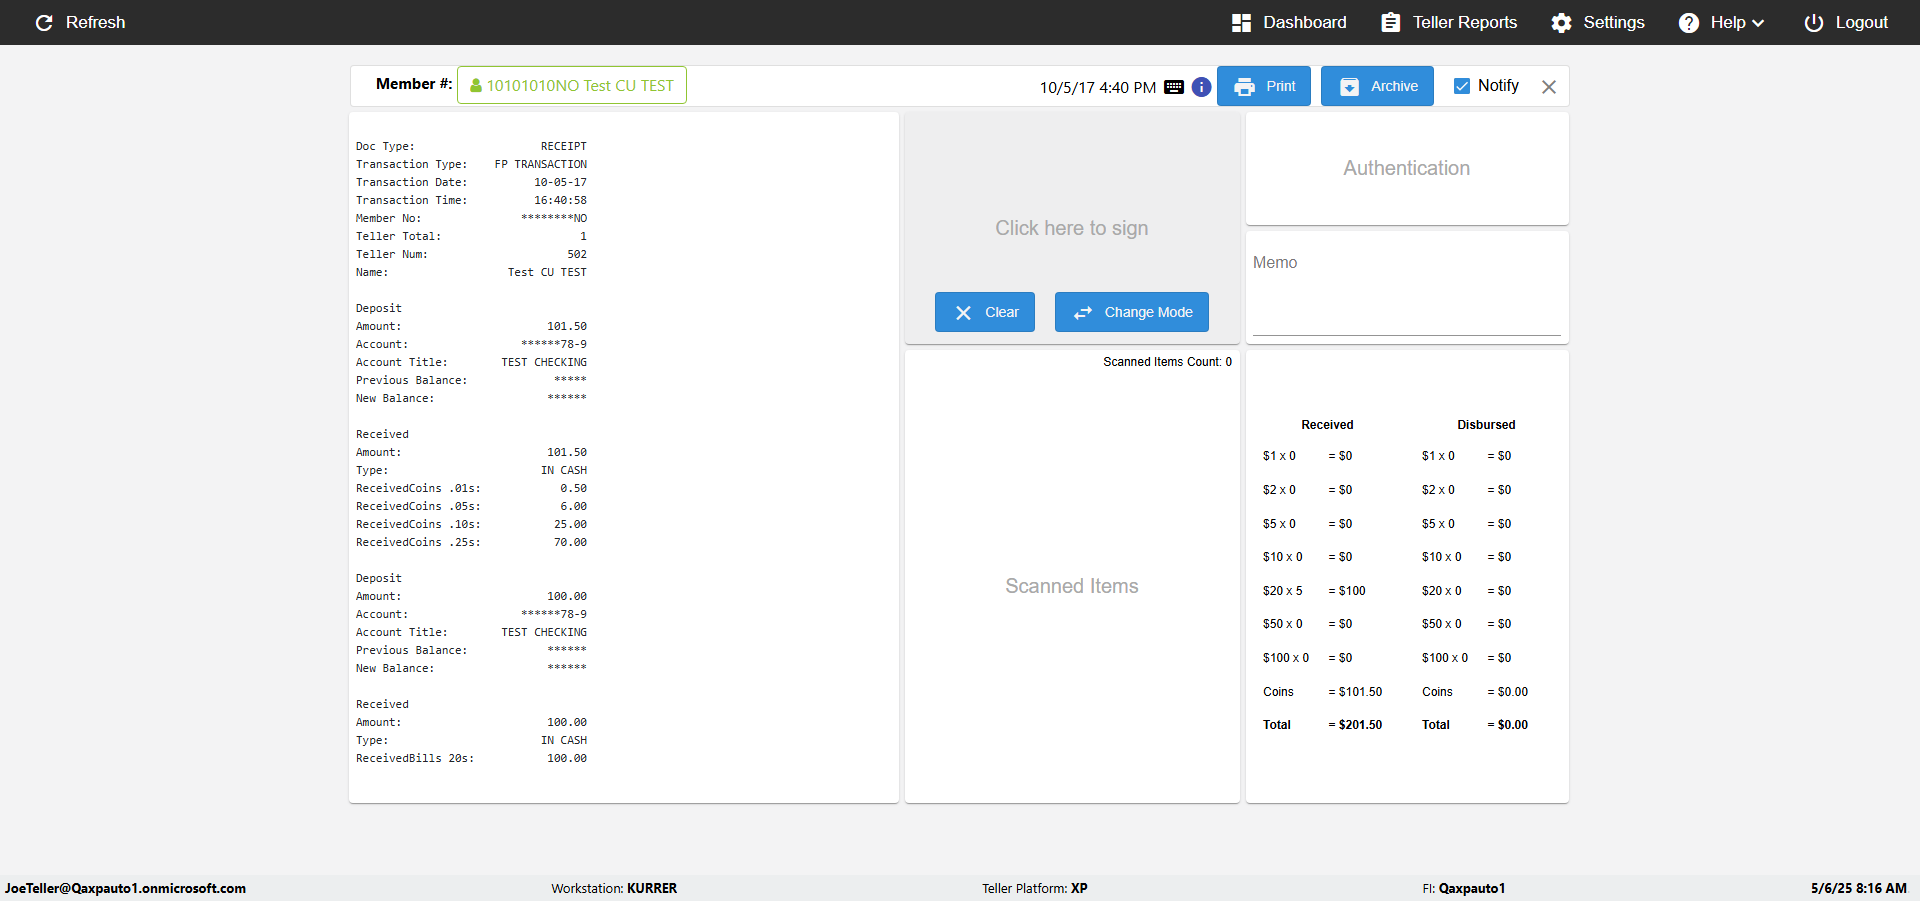Click the 'Doc Type:' receipt line

click(x=471, y=146)
